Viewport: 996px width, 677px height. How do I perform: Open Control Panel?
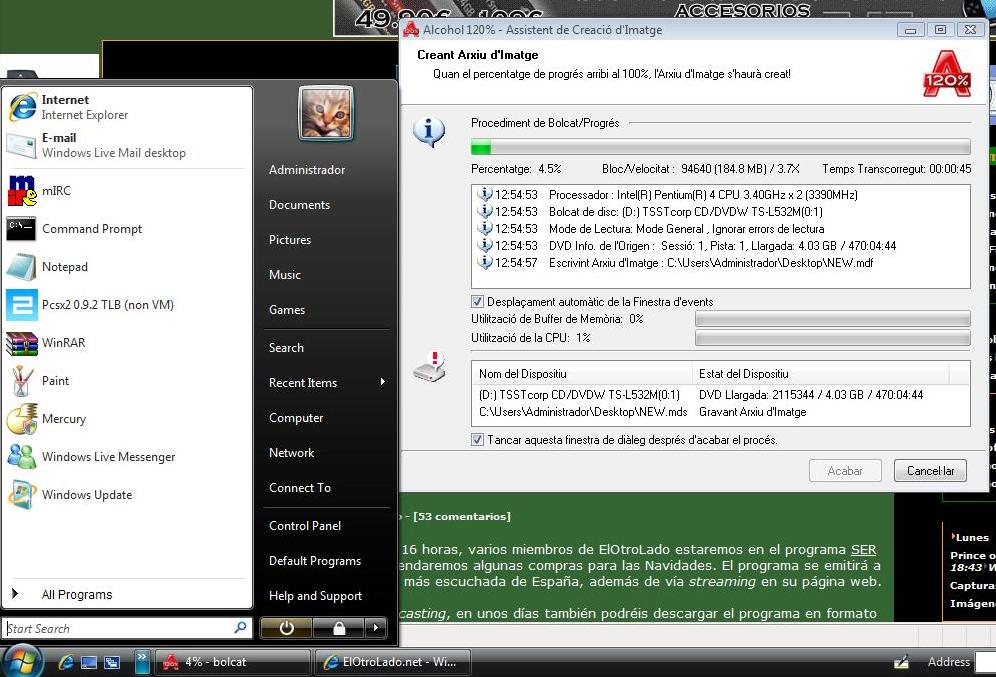tap(326, 525)
